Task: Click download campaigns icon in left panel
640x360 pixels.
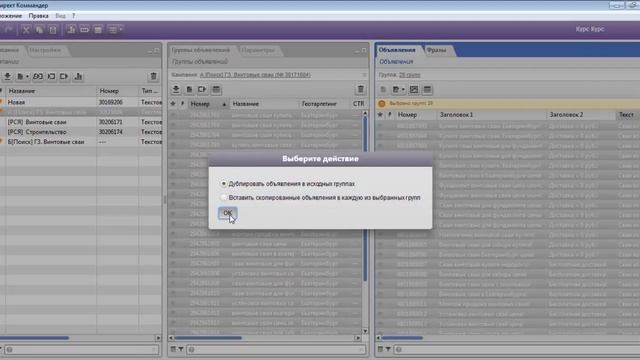Action: (x=7, y=76)
